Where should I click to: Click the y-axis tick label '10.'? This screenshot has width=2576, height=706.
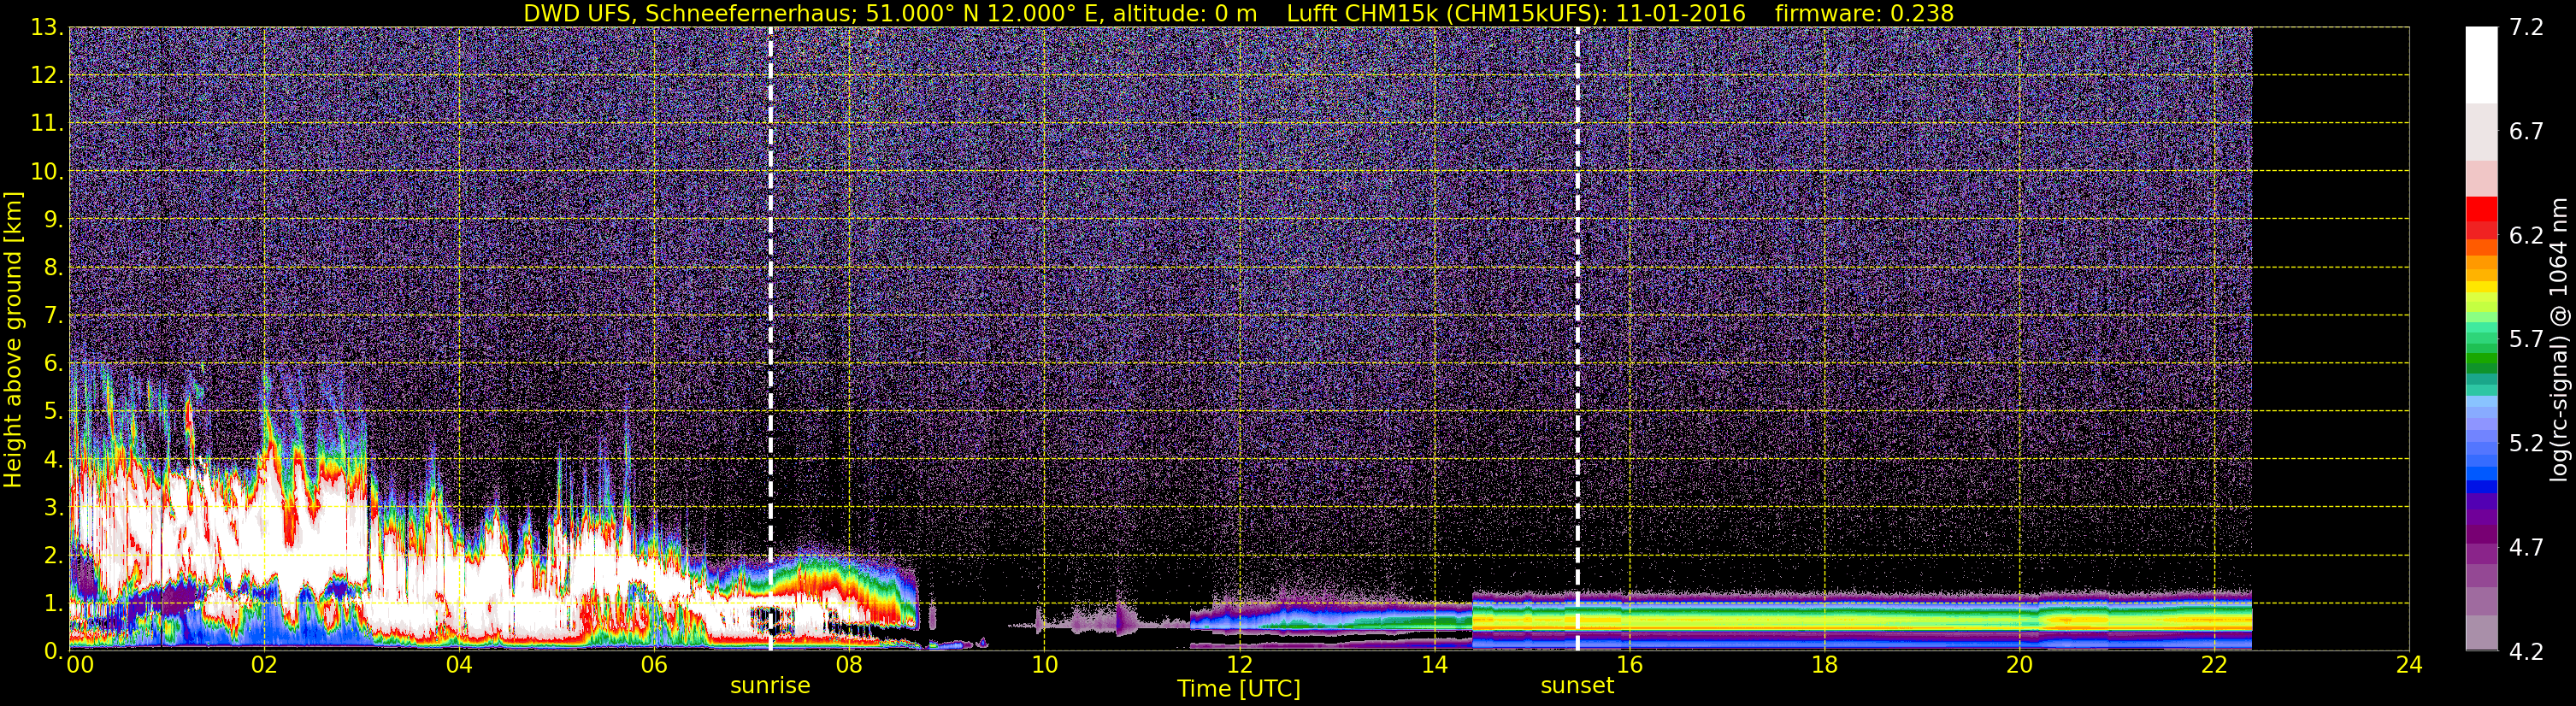pyautogui.click(x=47, y=172)
